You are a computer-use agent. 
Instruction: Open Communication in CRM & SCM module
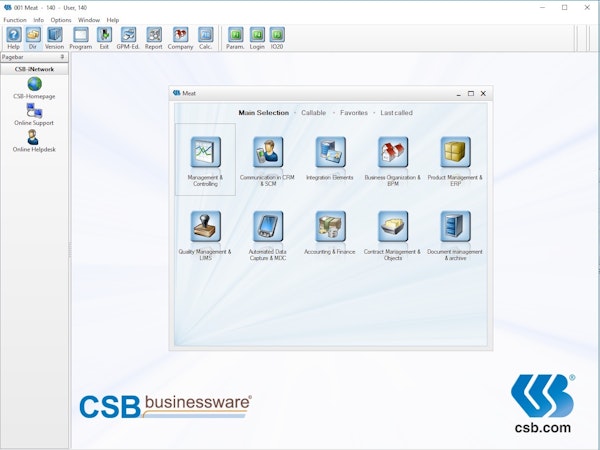(268, 161)
